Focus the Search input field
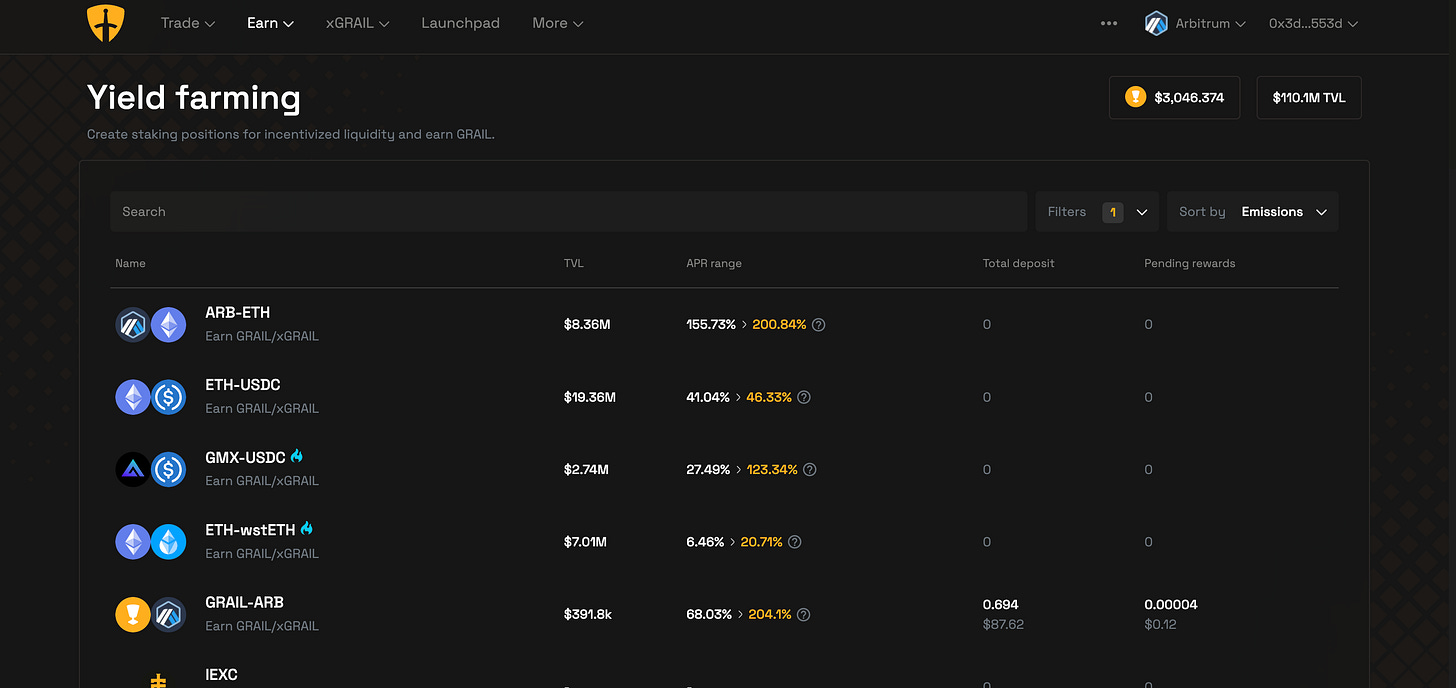This screenshot has height=688, width=1456. pos(568,212)
